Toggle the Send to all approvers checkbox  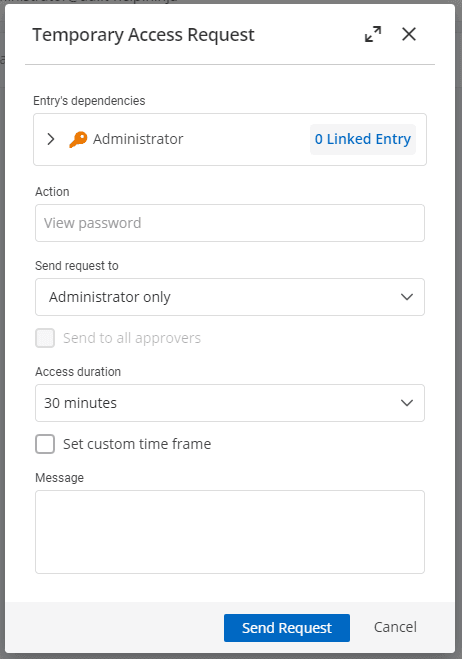point(45,338)
